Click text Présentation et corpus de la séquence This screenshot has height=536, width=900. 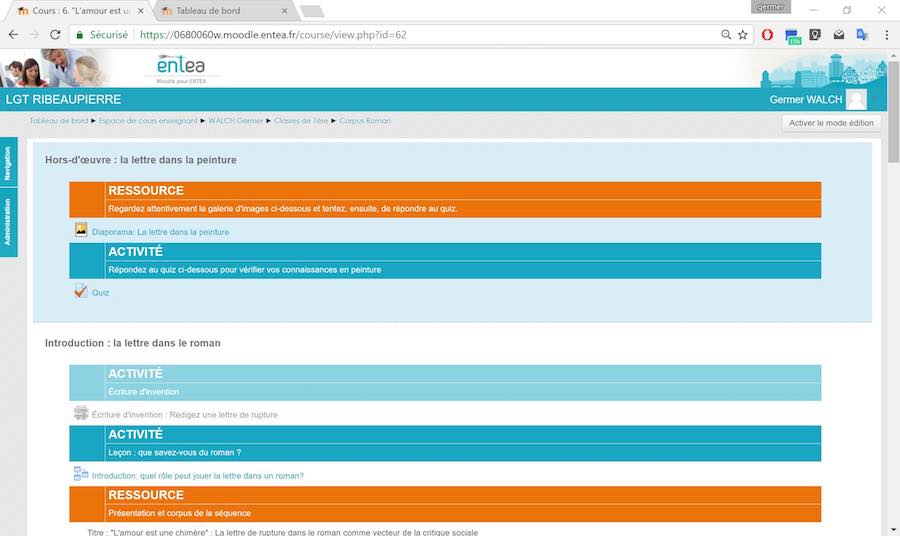coord(179,513)
